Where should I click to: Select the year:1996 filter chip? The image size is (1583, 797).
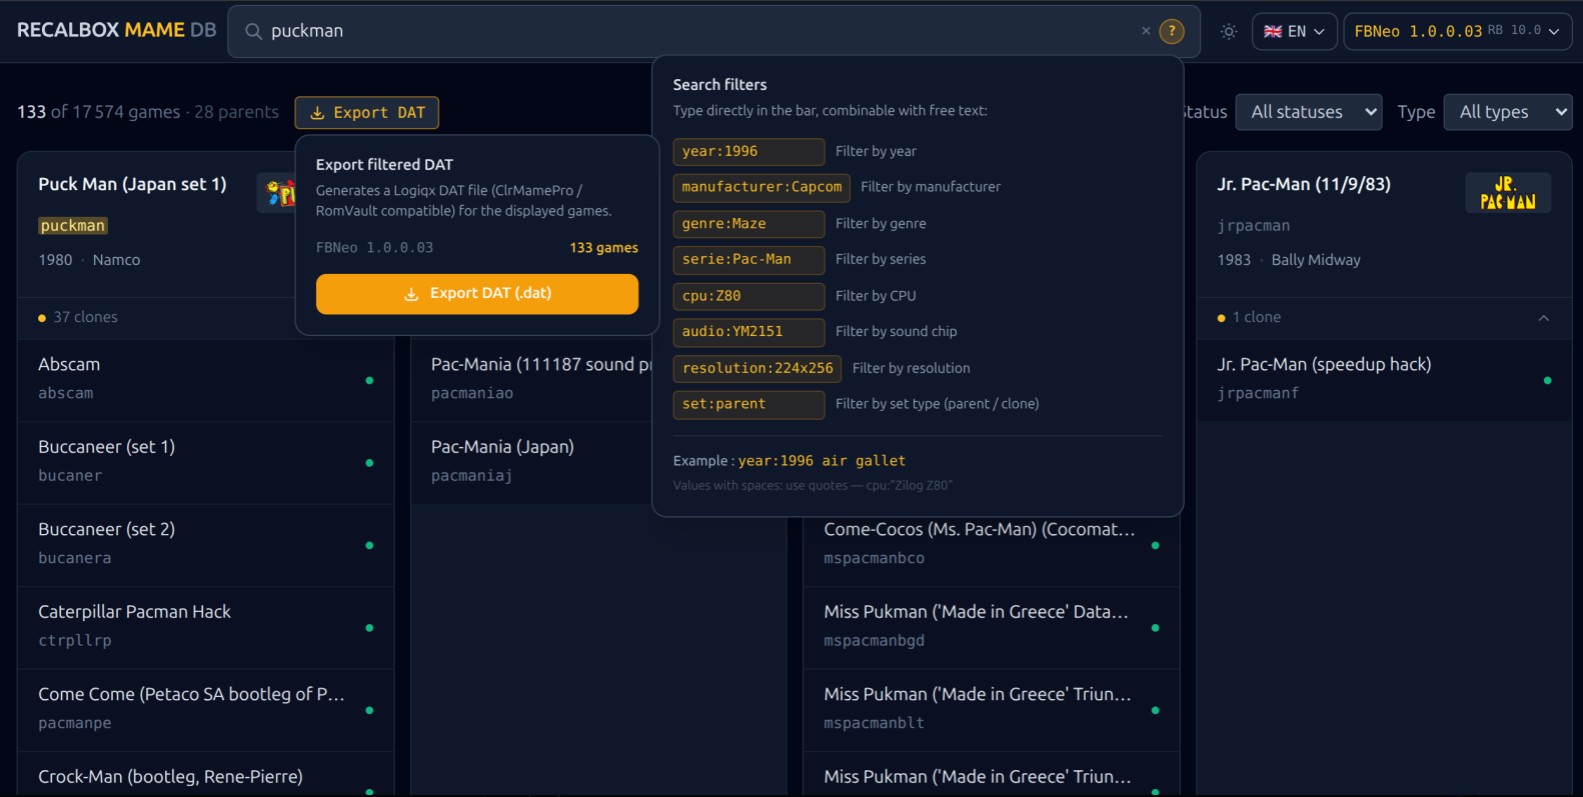click(x=748, y=151)
